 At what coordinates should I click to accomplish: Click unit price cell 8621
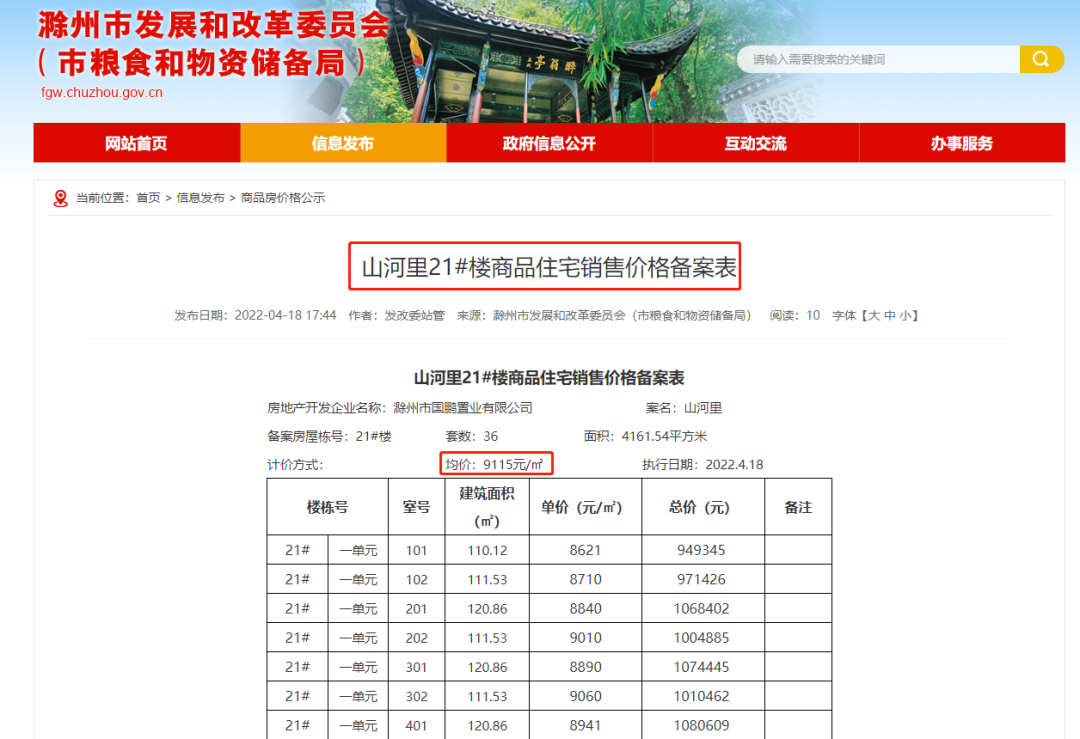[585, 550]
